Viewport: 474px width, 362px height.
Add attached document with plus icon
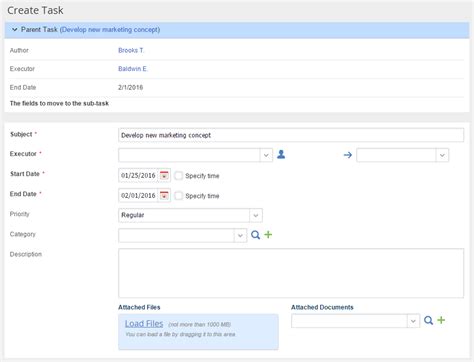tap(441, 320)
